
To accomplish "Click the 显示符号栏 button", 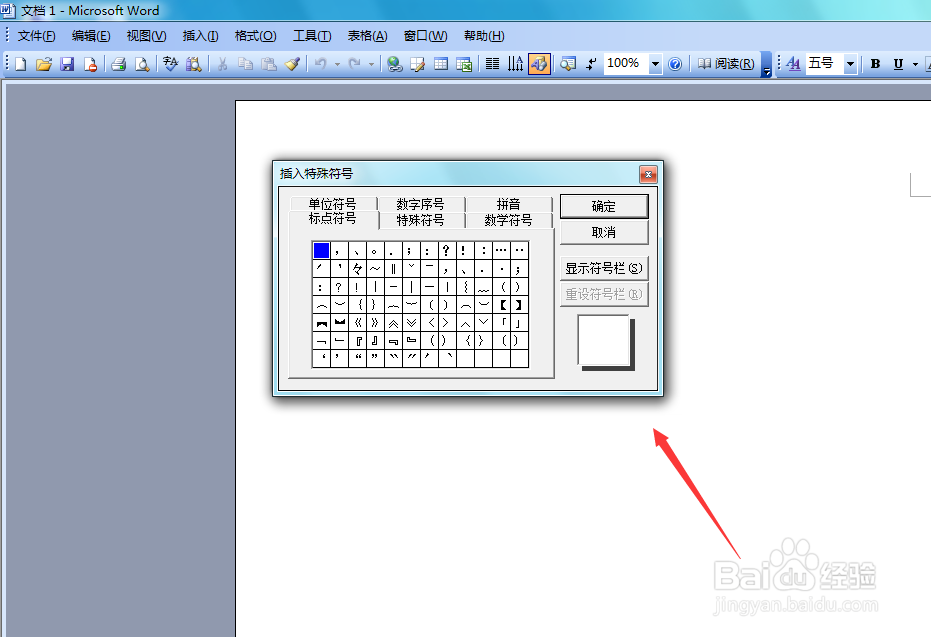I will tap(604, 268).
